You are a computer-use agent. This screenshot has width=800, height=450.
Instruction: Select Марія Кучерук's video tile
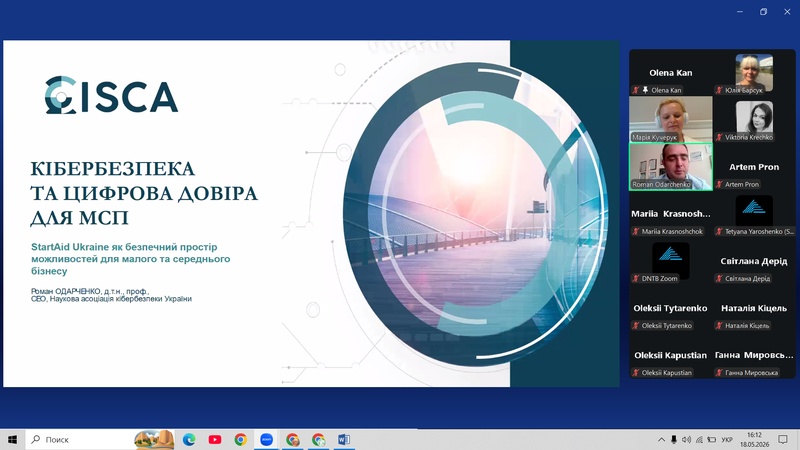[671, 119]
